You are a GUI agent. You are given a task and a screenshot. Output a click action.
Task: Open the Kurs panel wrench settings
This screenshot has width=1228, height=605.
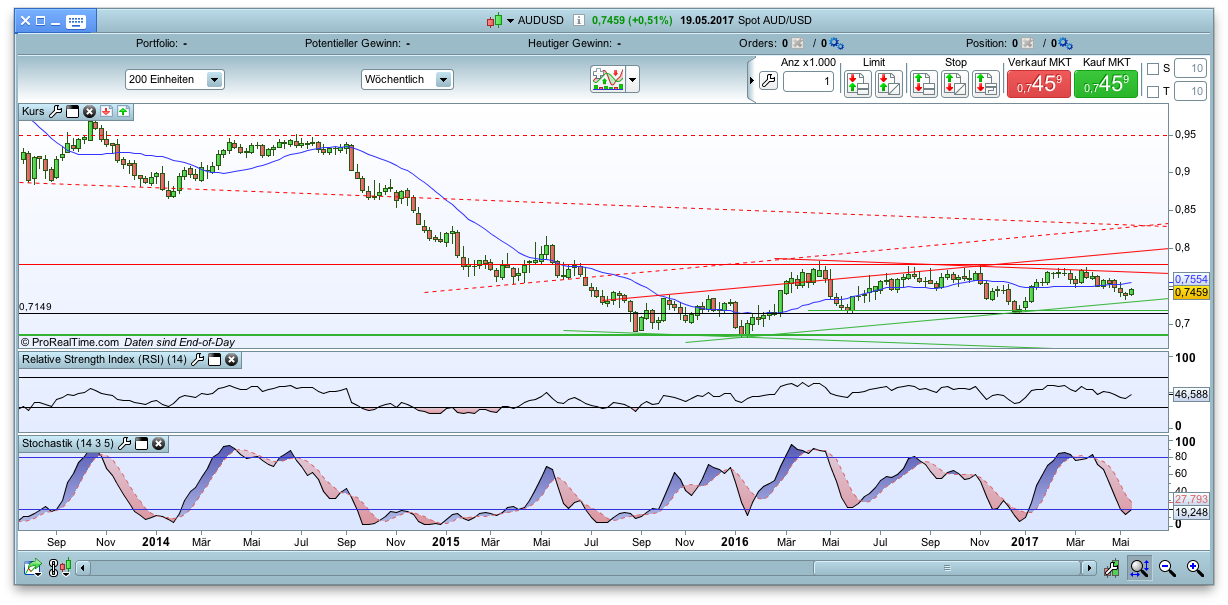click(56, 112)
